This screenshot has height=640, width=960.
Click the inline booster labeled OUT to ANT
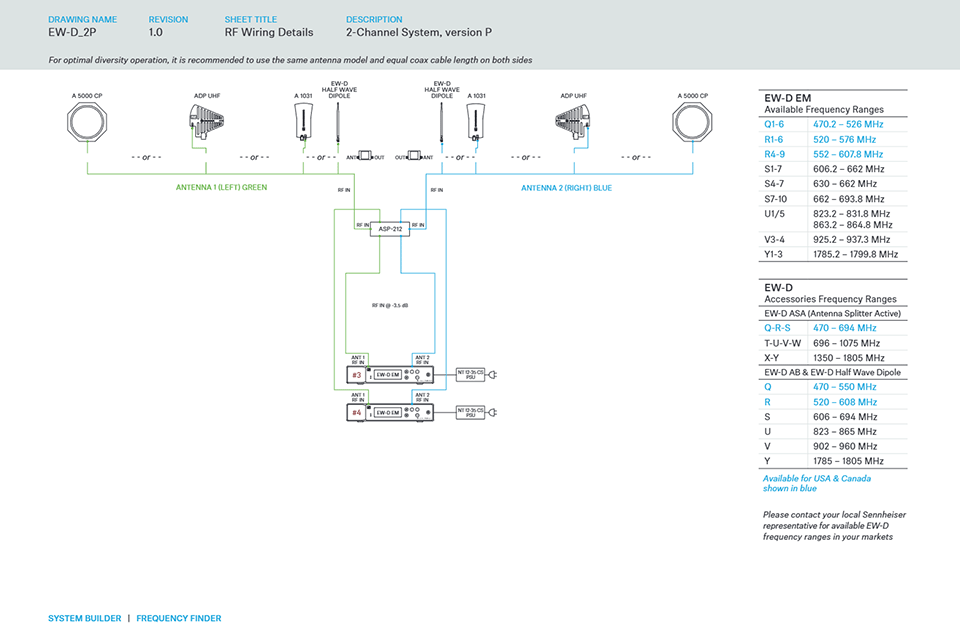pyautogui.click(x=414, y=156)
